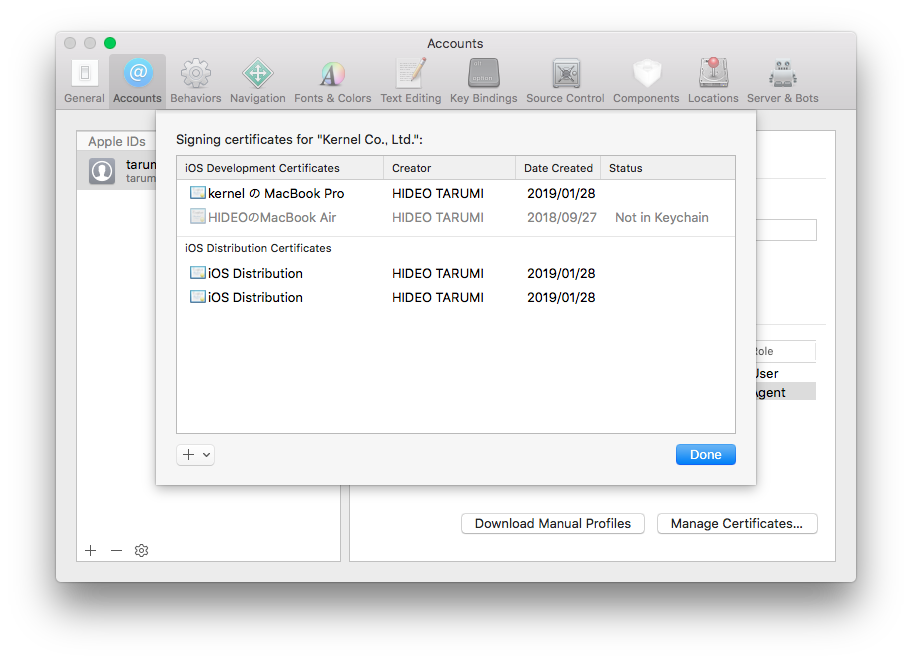The width and height of the screenshot is (912, 662).
Task: Select the HIDEOのMacBook Air certificate row
Action: (271, 217)
